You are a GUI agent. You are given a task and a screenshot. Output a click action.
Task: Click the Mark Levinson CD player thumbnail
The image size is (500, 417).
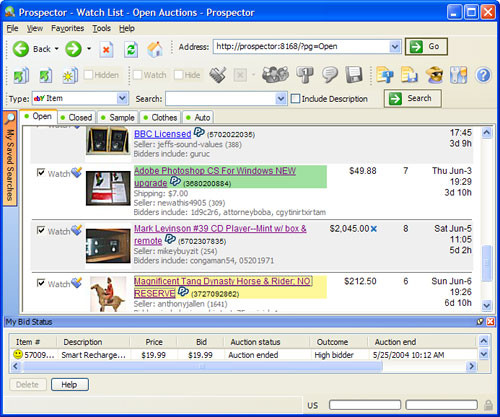[x=108, y=246]
